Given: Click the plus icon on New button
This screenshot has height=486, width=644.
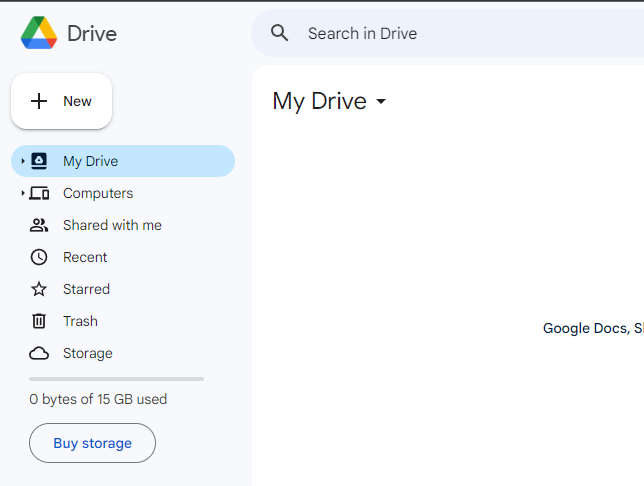Looking at the screenshot, I should [39, 101].
